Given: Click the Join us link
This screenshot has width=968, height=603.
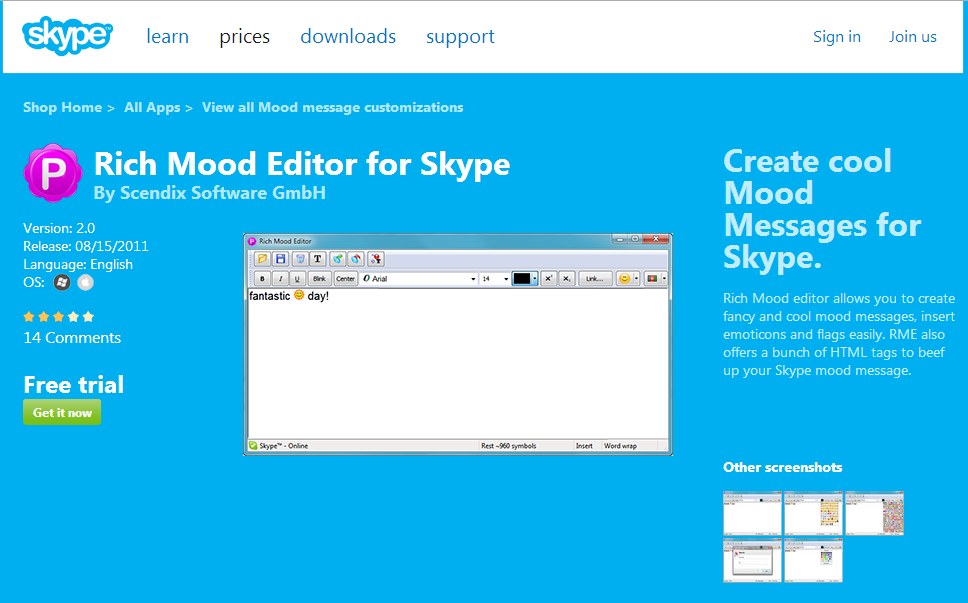Looking at the screenshot, I should click(x=912, y=36).
